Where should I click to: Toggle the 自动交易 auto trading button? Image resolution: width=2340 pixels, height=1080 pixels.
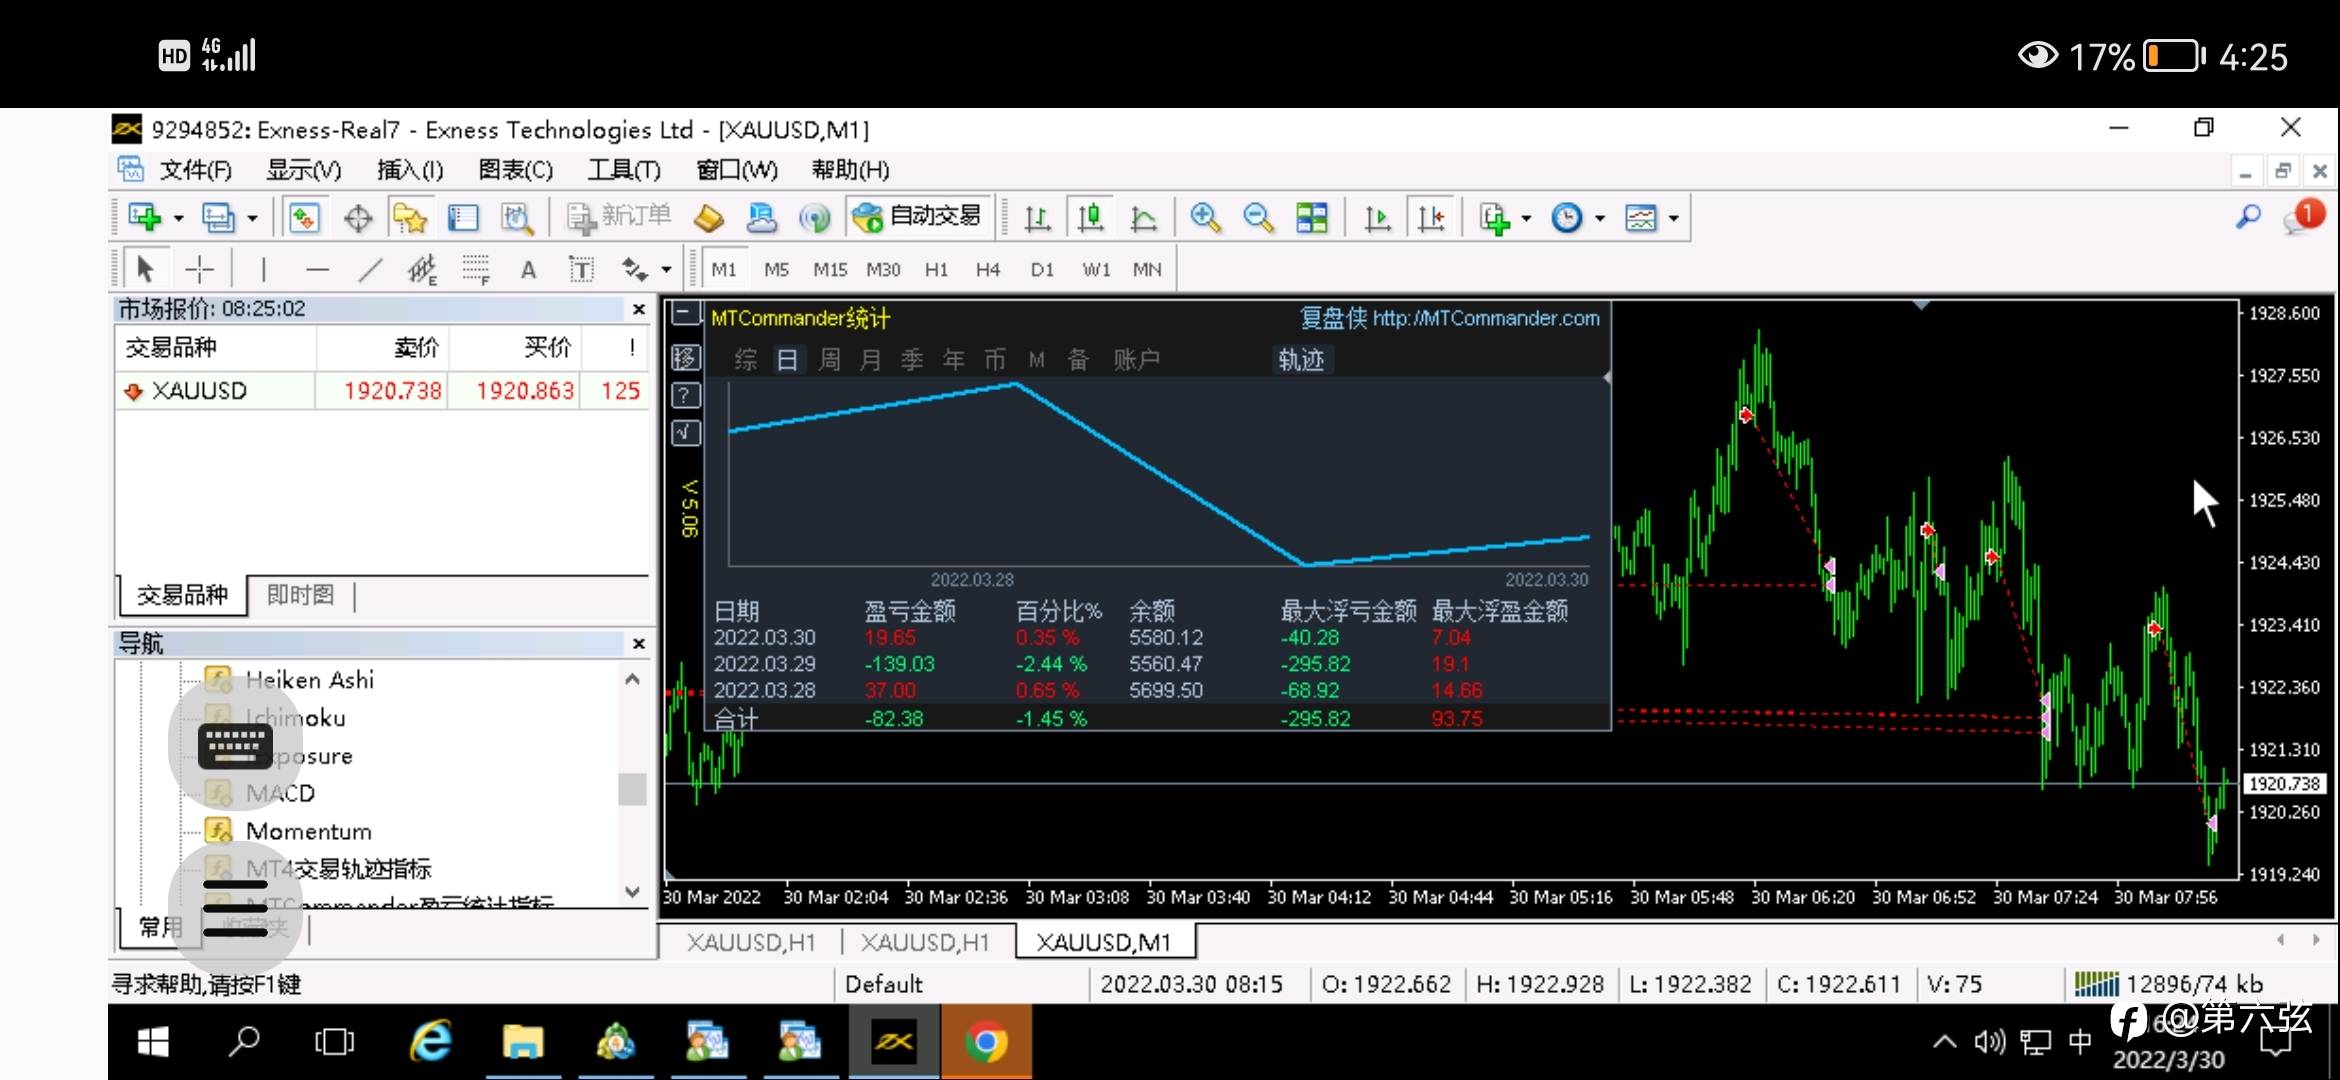(x=918, y=216)
